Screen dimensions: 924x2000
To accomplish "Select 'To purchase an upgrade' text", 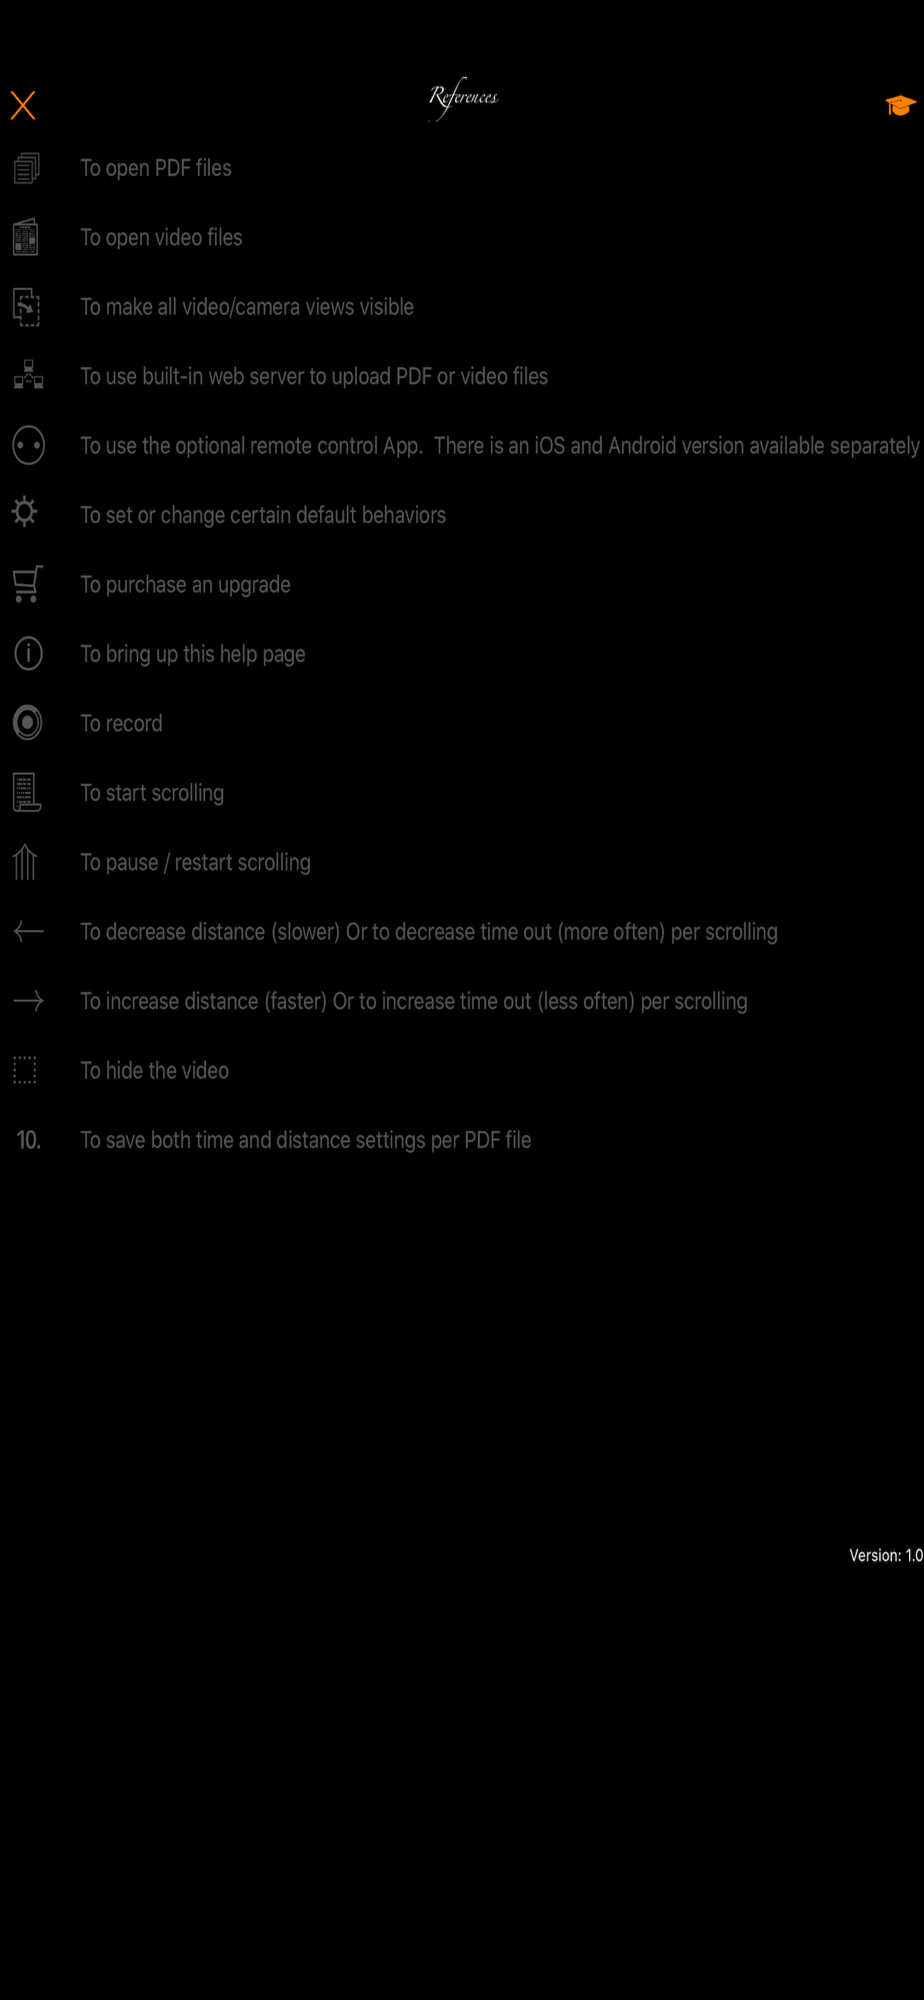I will (x=186, y=585).
